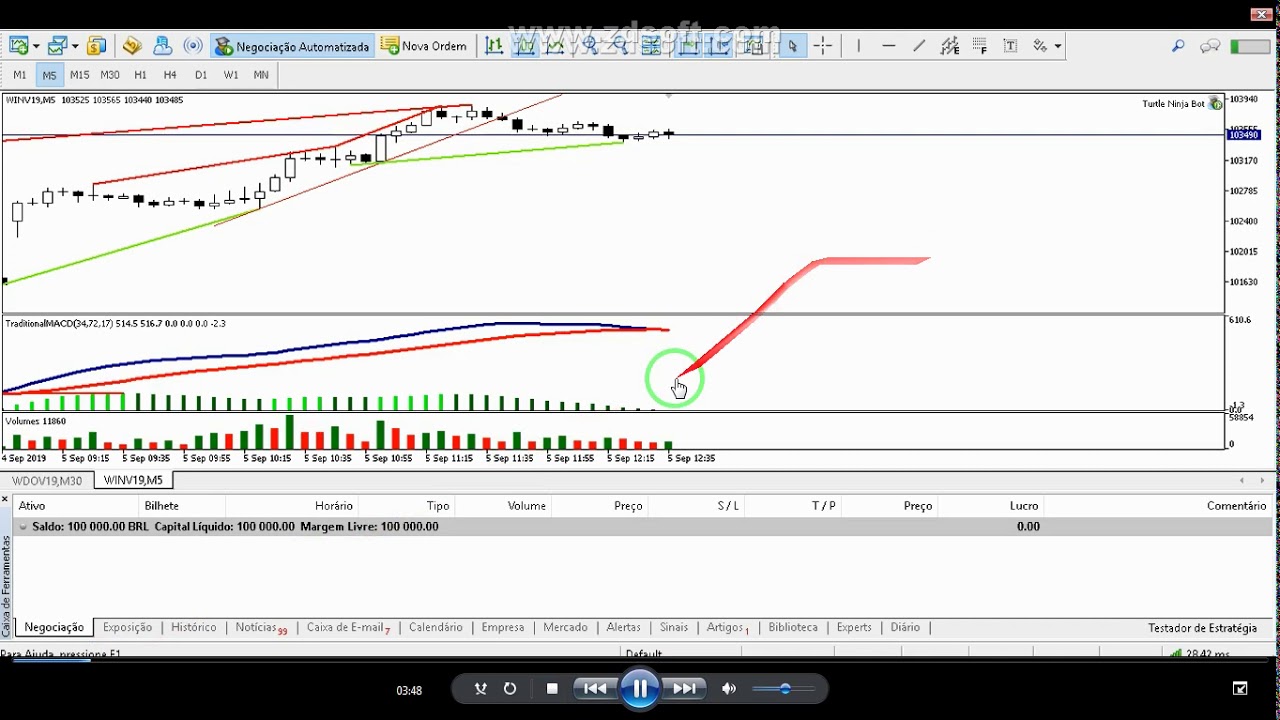Select the cursor arrow tool
The image size is (1280, 720).
[x=793, y=46]
